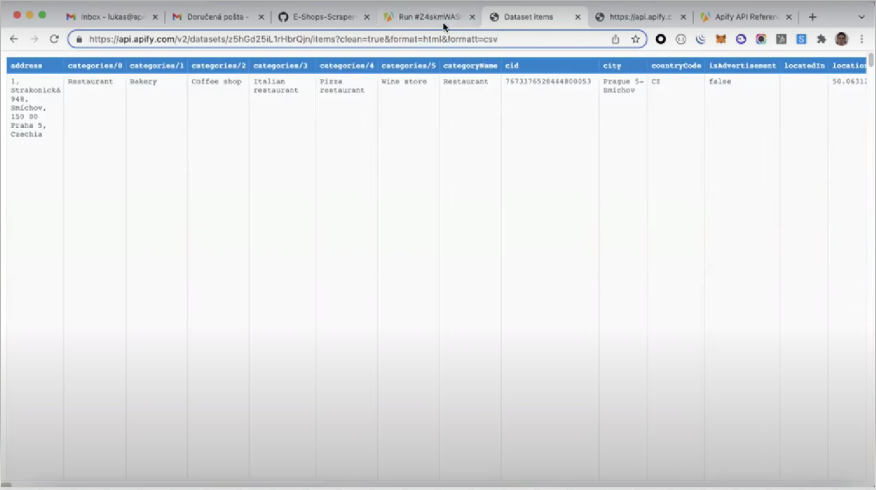Bookmark this page with the star icon
876x490 pixels.
[x=635, y=39]
